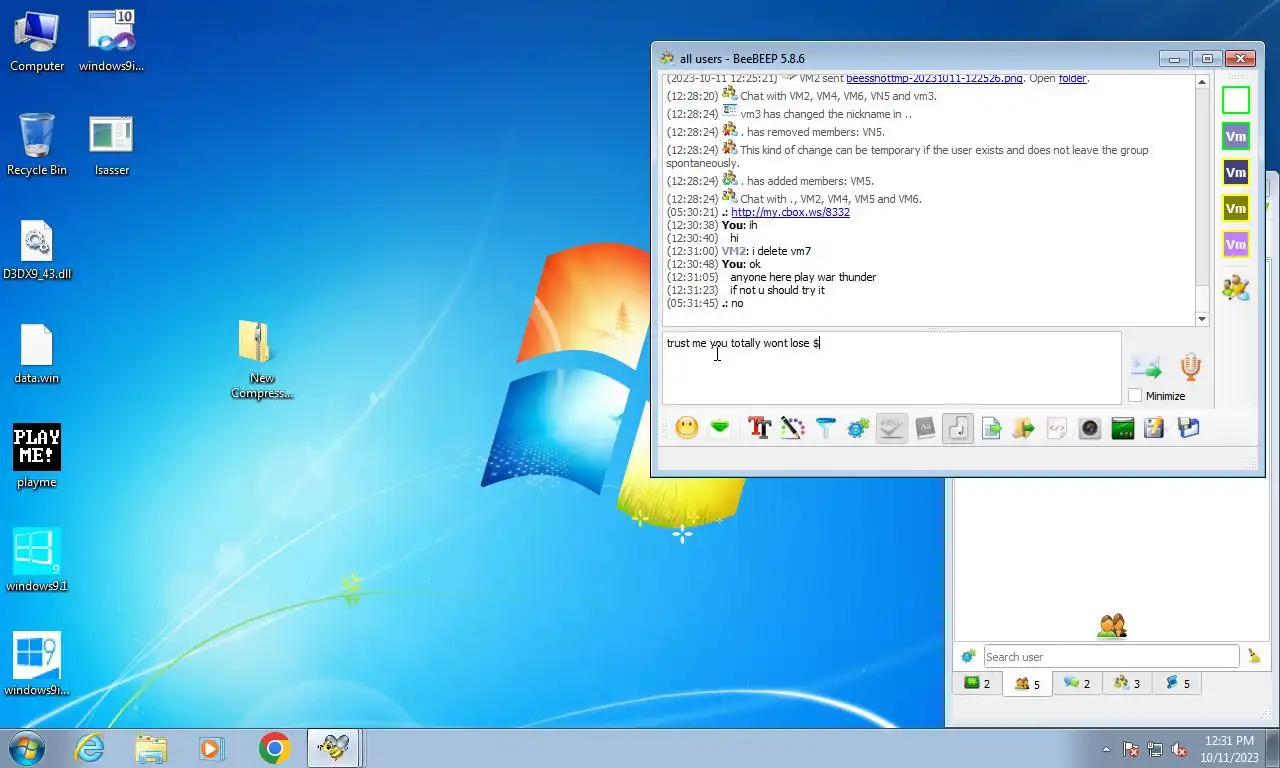
Task: Open the folder link in chat log
Action: (x=1072, y=78)
